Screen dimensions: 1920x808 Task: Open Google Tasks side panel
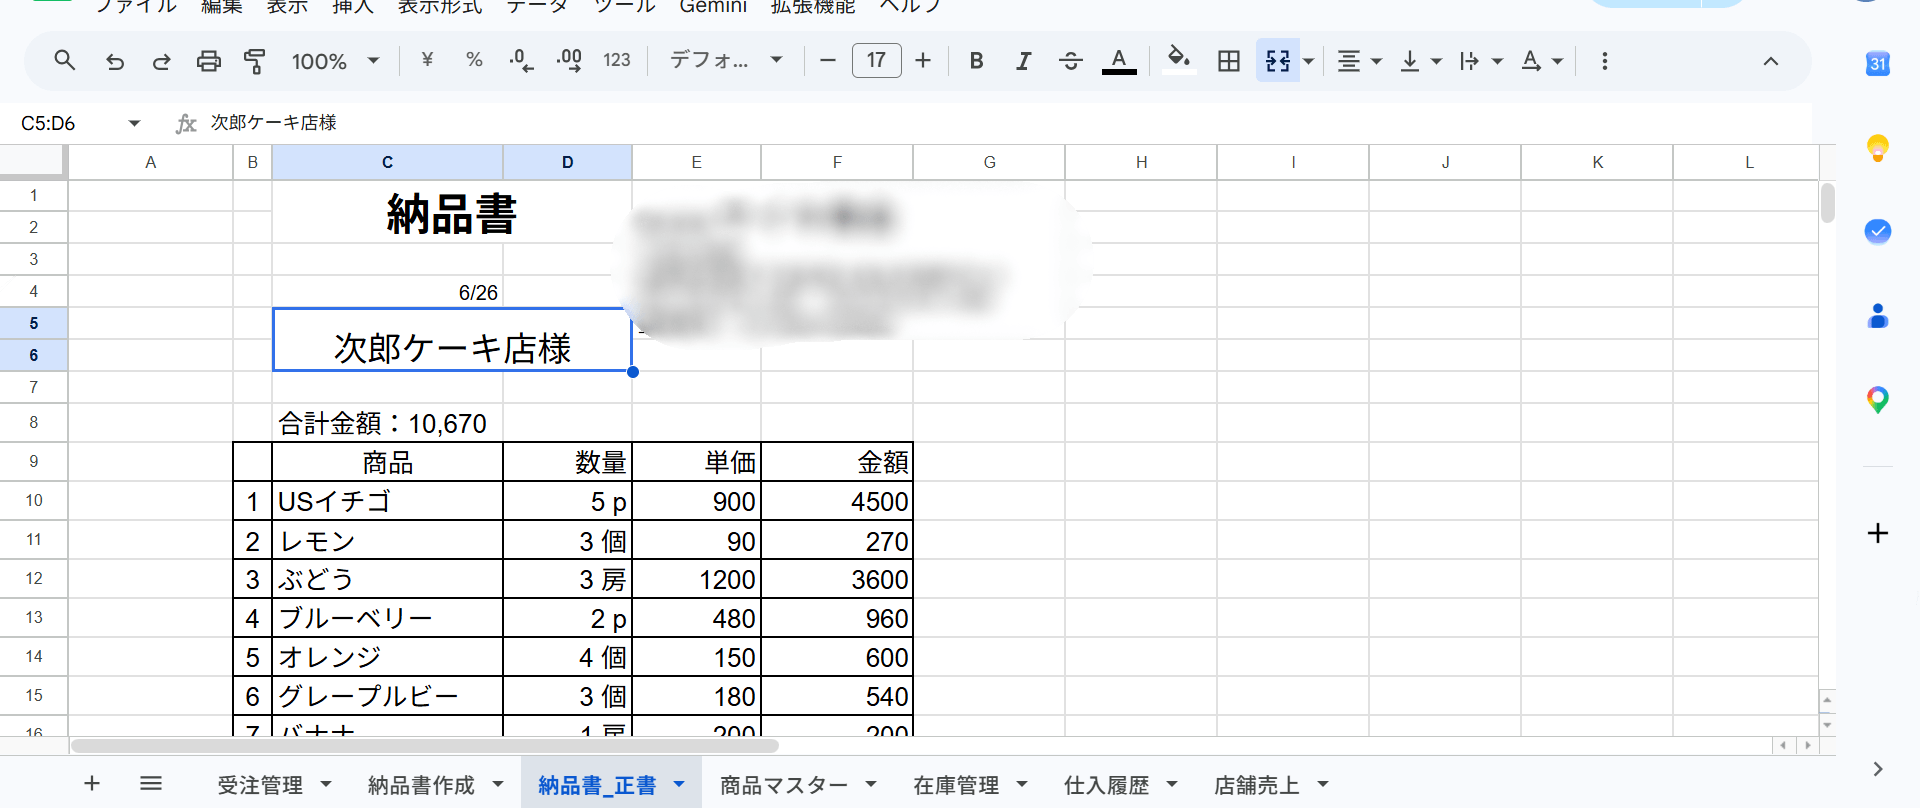(1877, 231)
